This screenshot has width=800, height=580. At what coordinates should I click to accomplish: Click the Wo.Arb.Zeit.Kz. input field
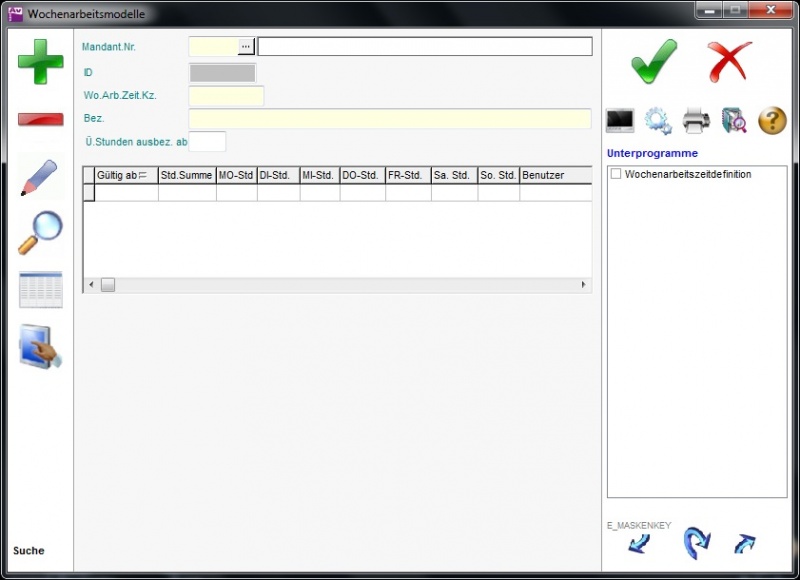click(x=226, y=95)
